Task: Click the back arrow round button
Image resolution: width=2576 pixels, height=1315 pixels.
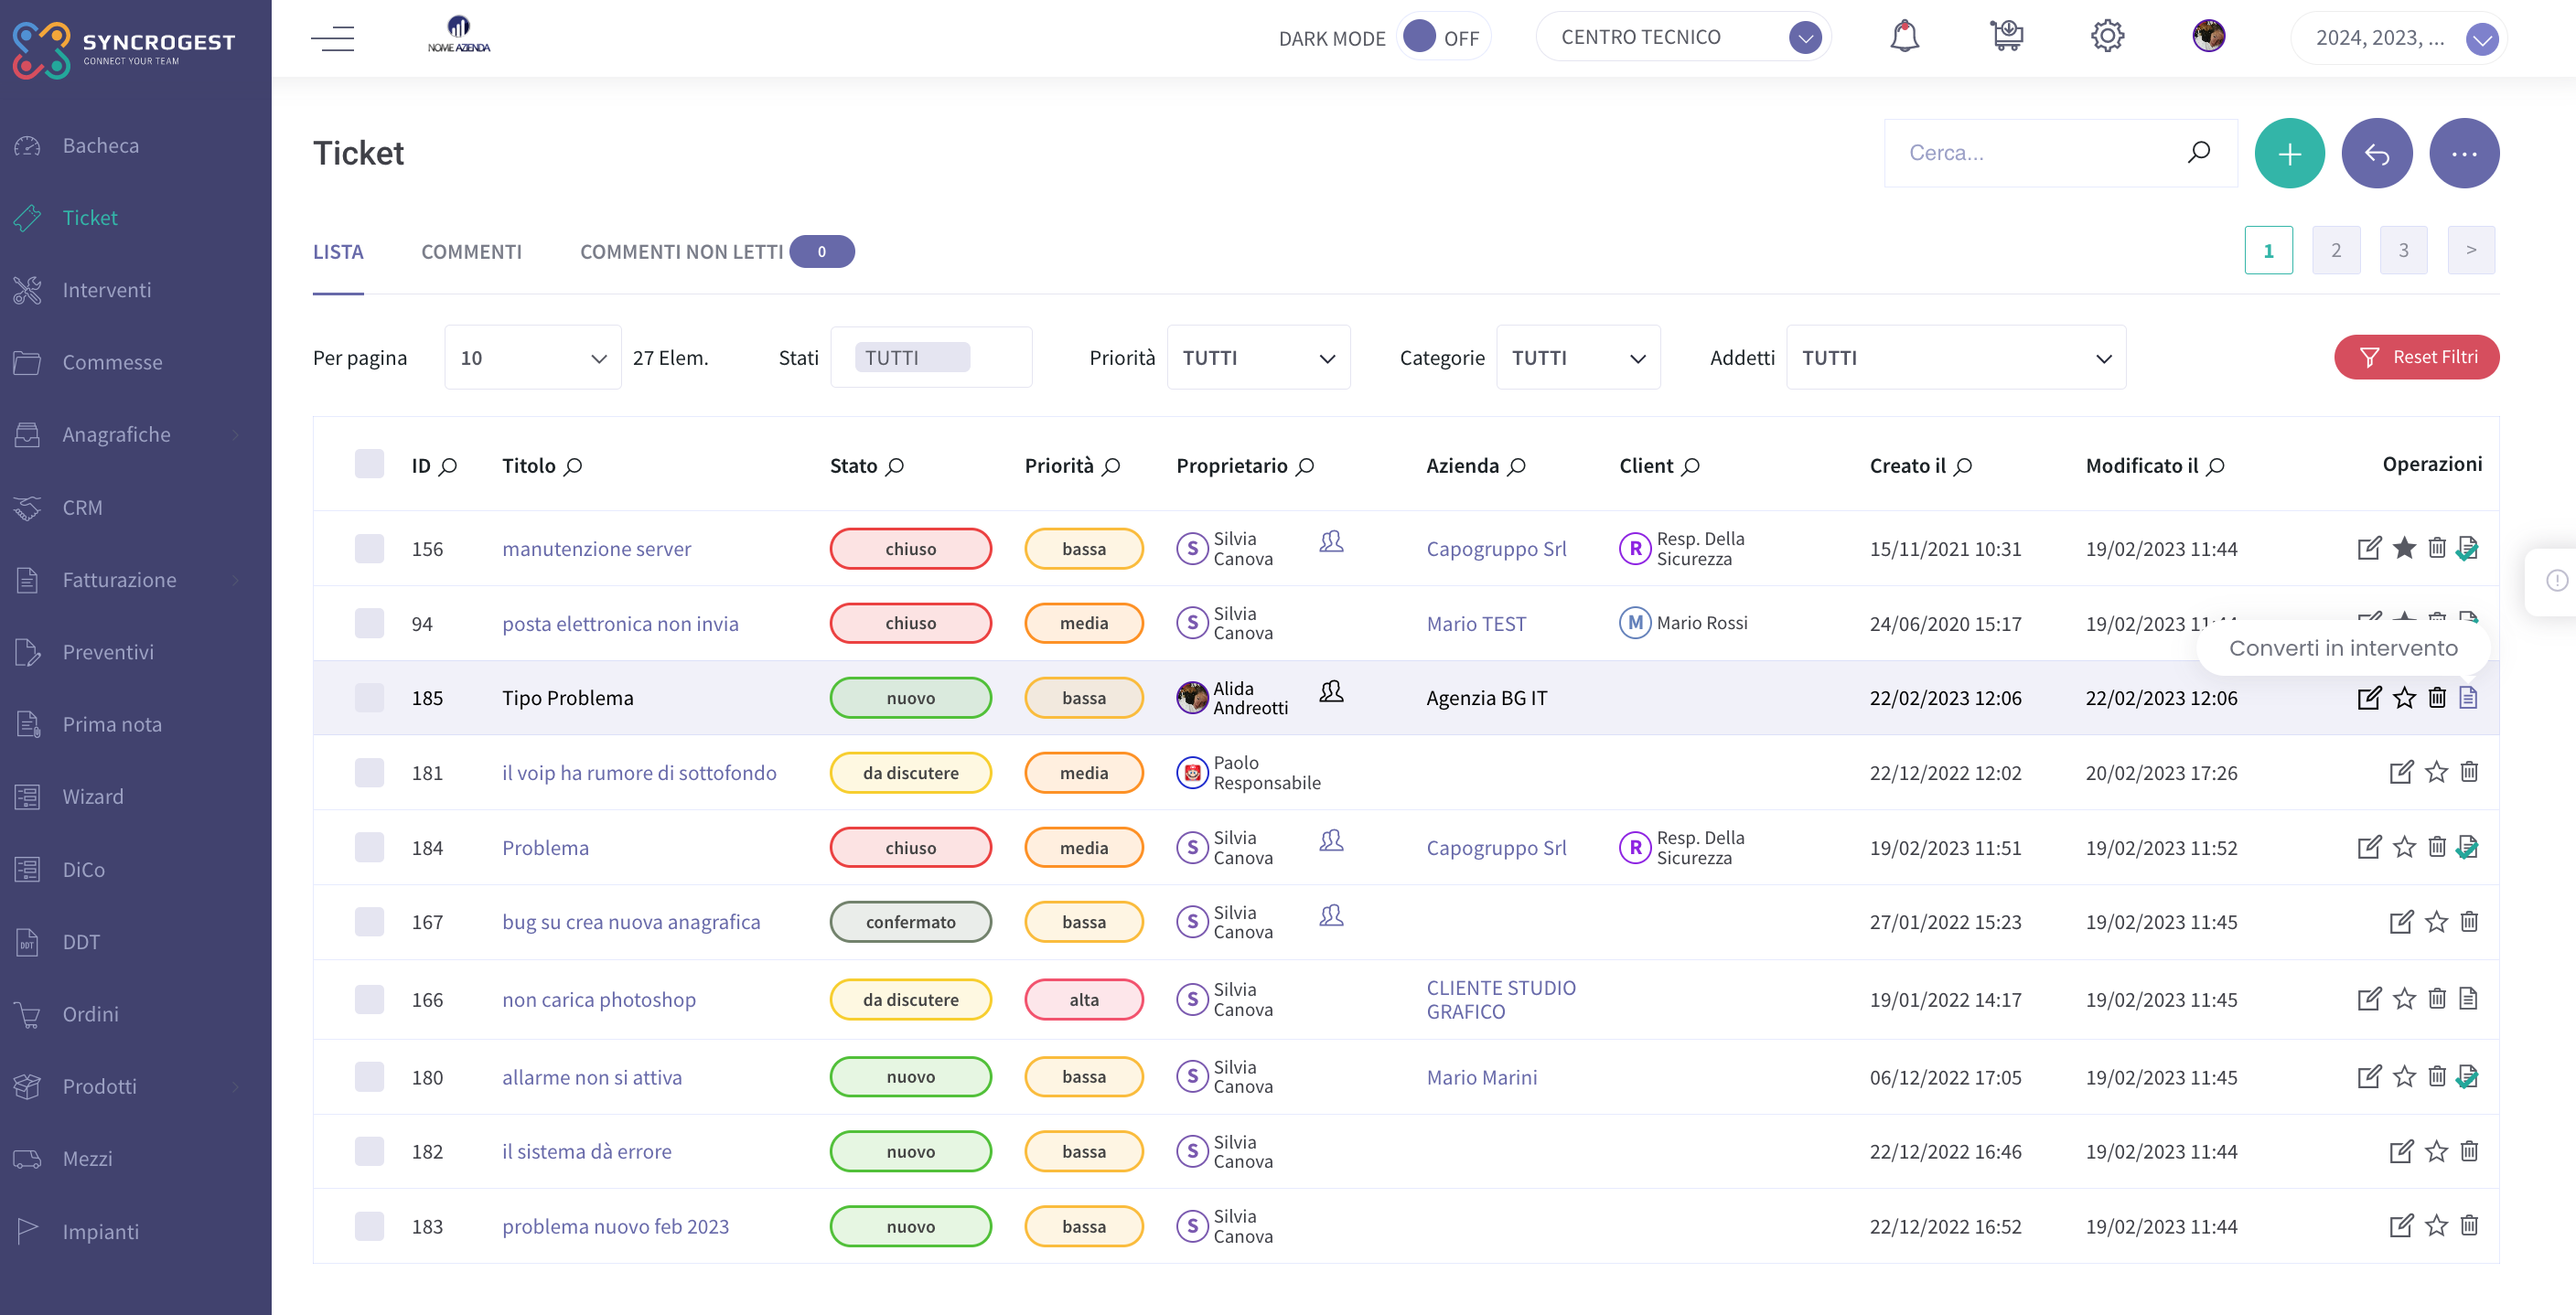Action: [x=2376, y=153]
